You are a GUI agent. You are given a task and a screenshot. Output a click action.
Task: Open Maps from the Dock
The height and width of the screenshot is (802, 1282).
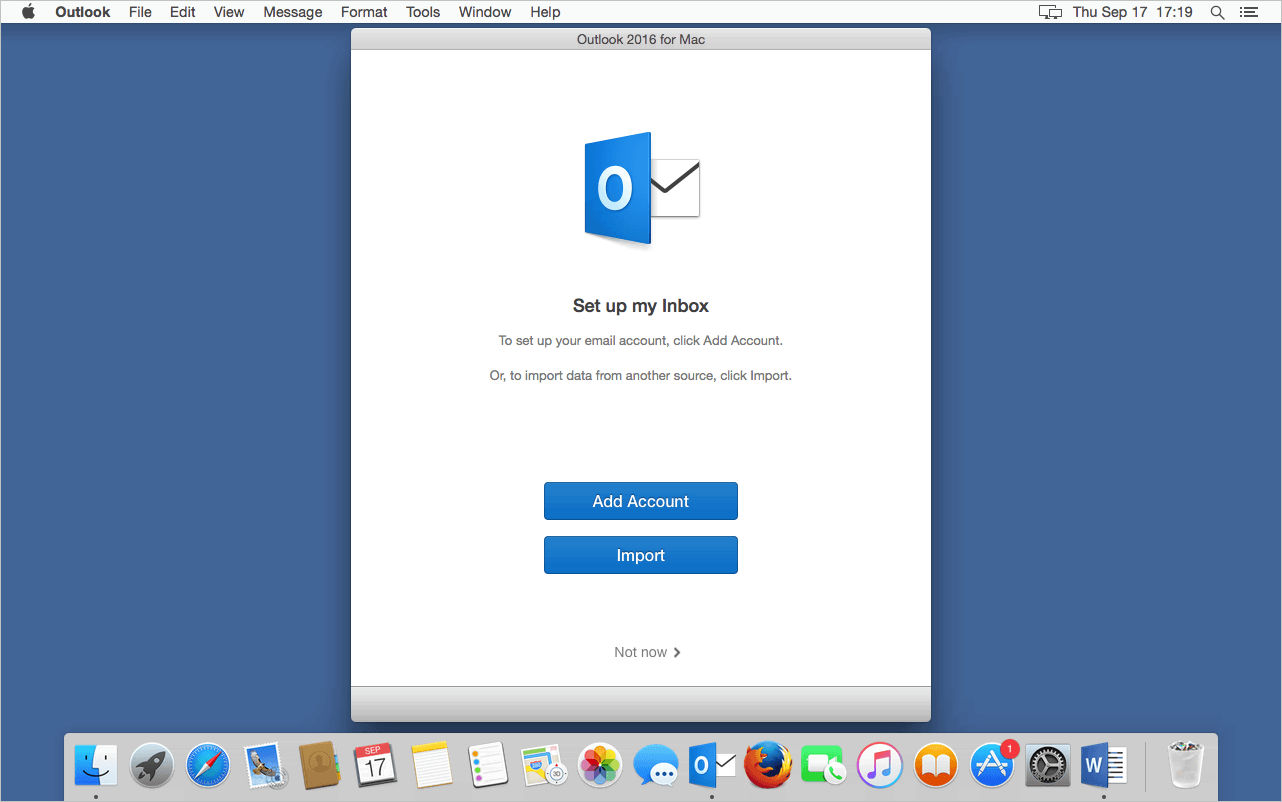click(x=545, y=766)
